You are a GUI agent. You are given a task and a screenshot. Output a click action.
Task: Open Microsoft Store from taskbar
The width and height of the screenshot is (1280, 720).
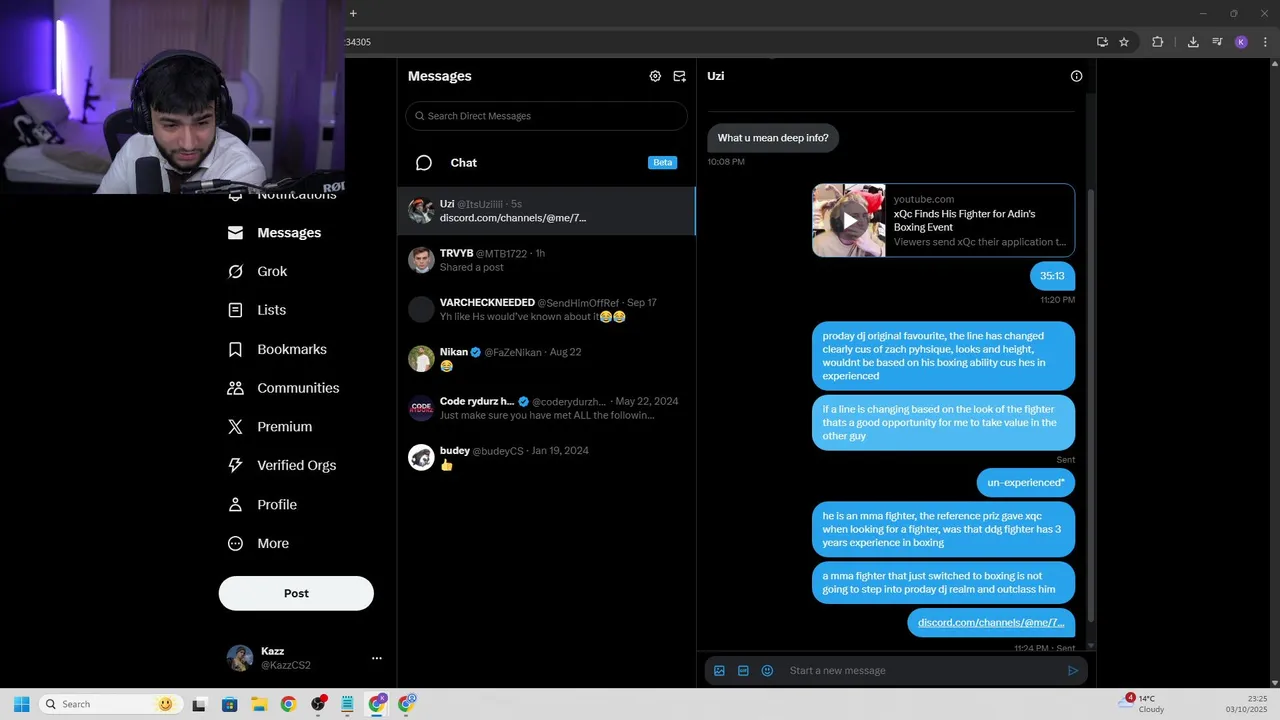coord(229,704)
